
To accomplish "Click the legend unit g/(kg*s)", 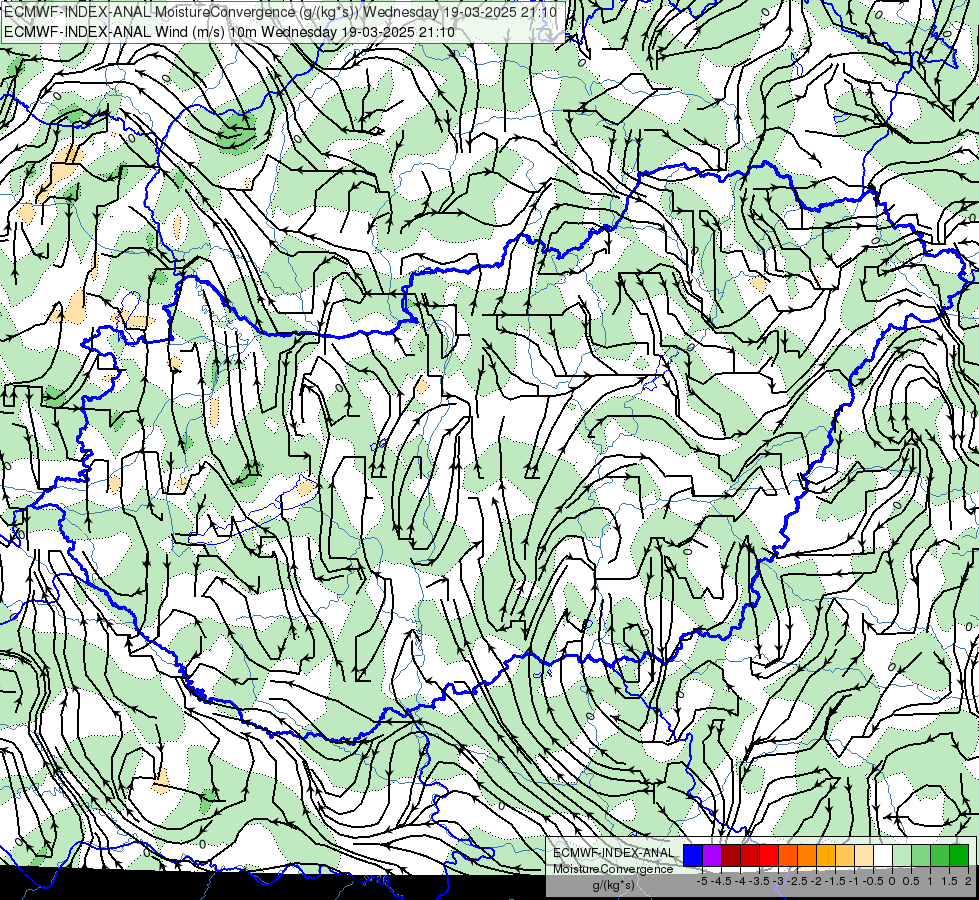I will [x=613, y=885].
